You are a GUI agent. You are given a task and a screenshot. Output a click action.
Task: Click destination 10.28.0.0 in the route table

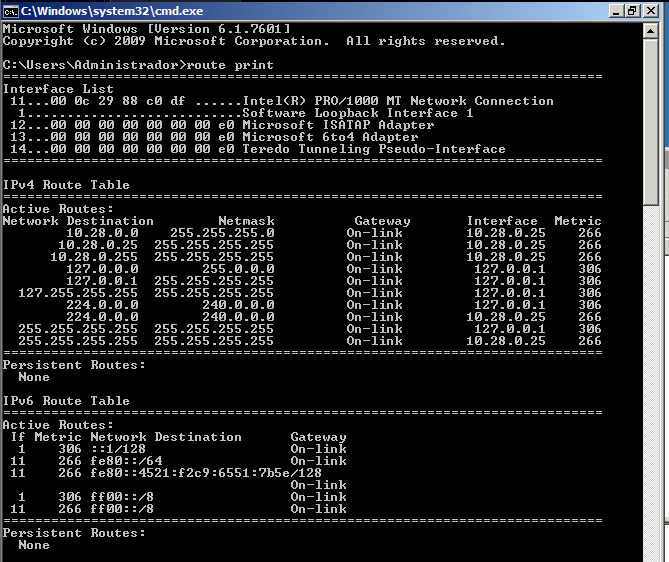tap(102, 233)
